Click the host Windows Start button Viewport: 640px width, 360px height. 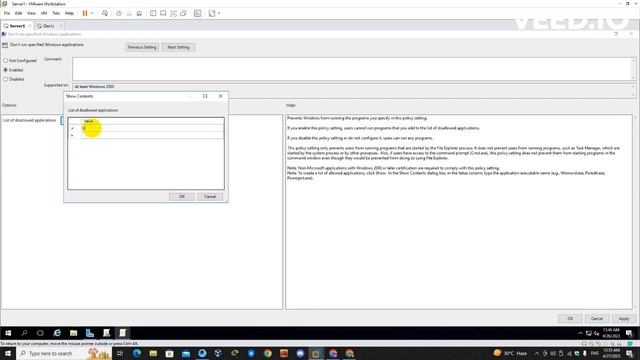coord(8,353)
